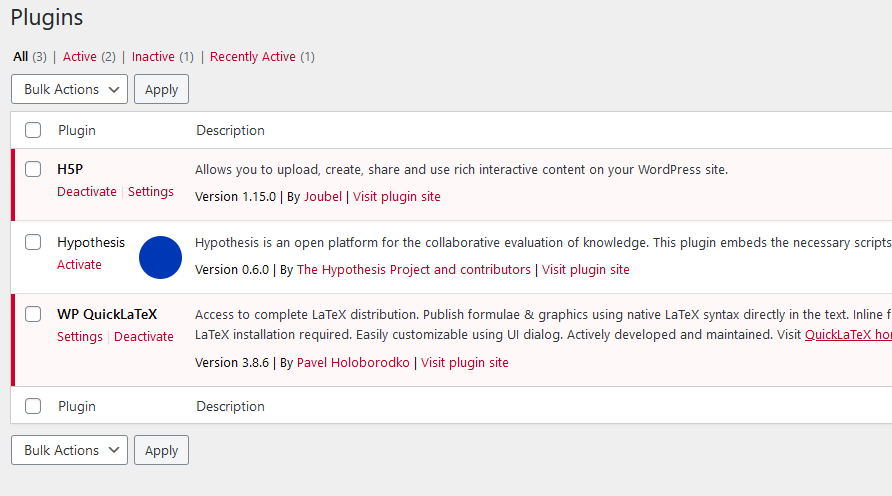This screenshot has height=496, width=892.
Task: Open Joubel author link
Action: coord(323,197)
